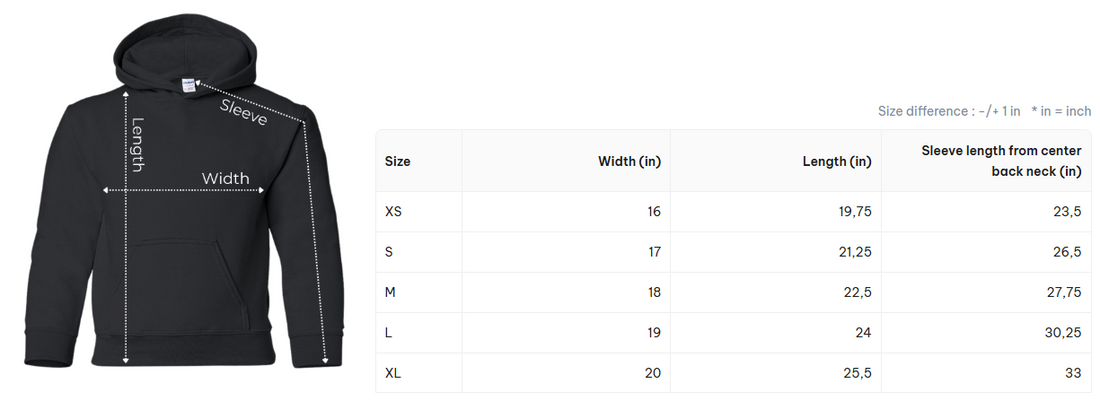Select the XL size row label

[393, 373]
